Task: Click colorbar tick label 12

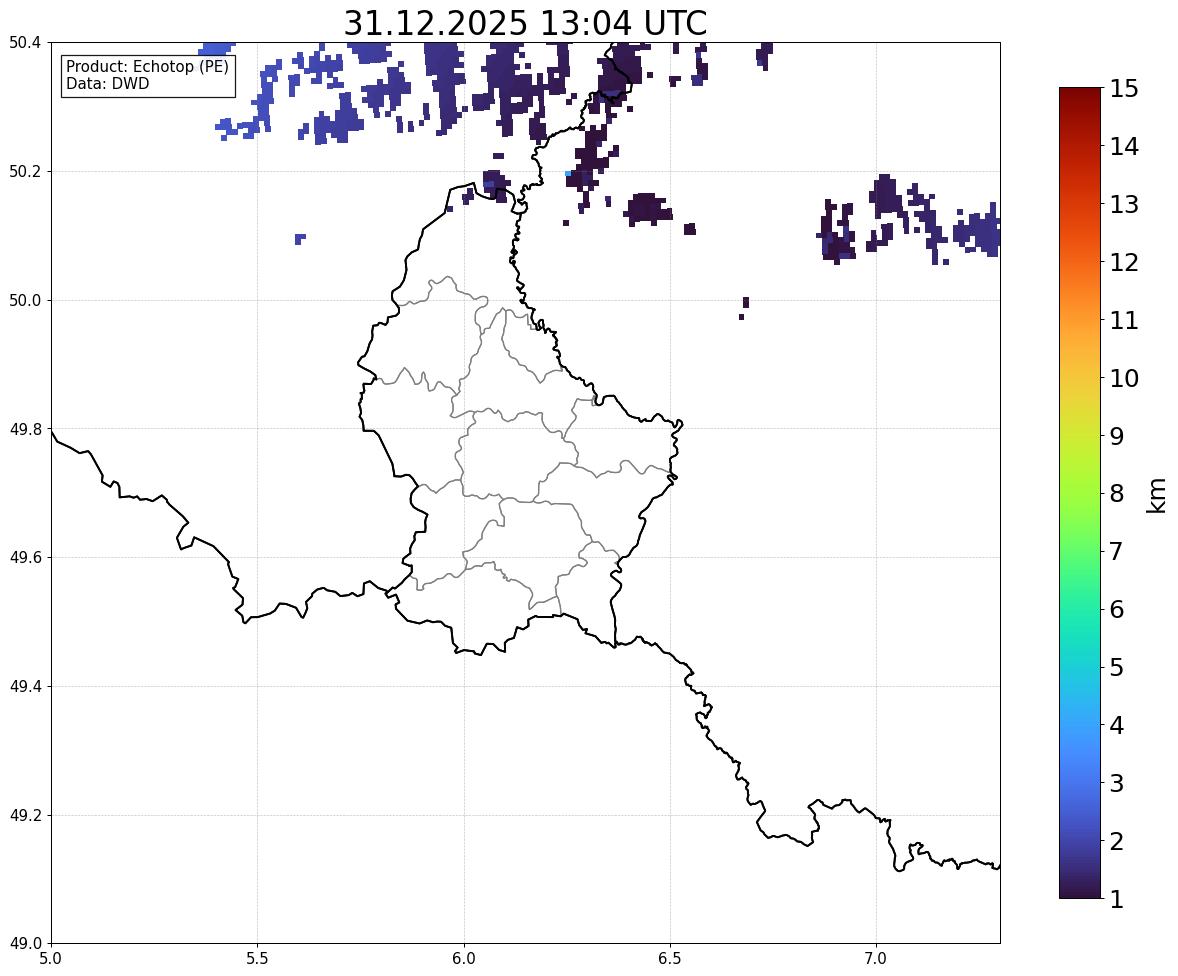Action: 1124,262
